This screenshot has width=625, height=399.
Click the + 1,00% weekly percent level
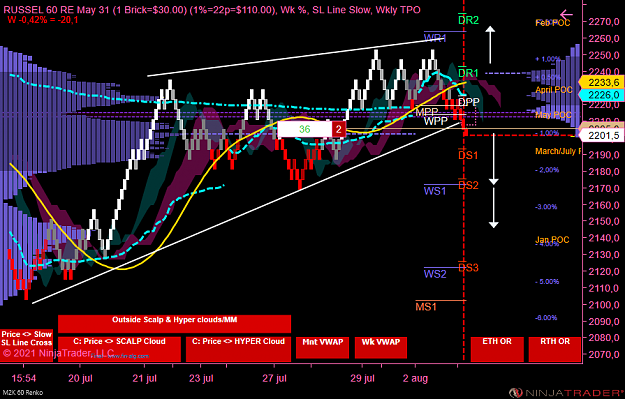548,59
